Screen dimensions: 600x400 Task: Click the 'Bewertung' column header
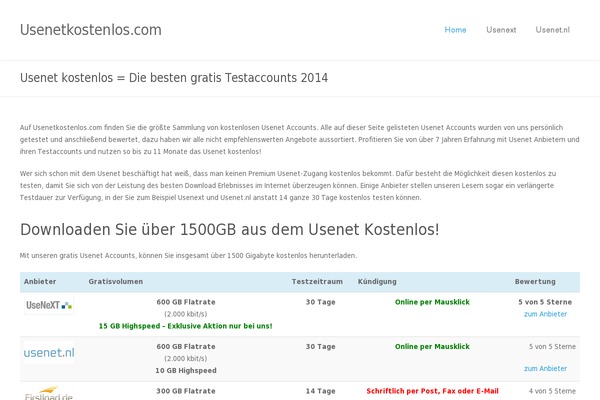(x=535, y=281)
